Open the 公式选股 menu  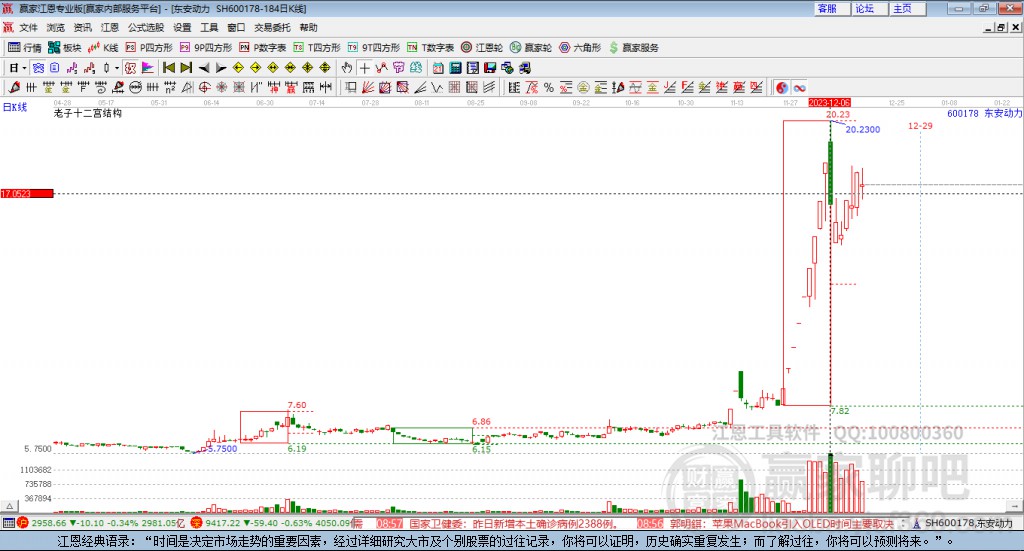coord(146,27)
